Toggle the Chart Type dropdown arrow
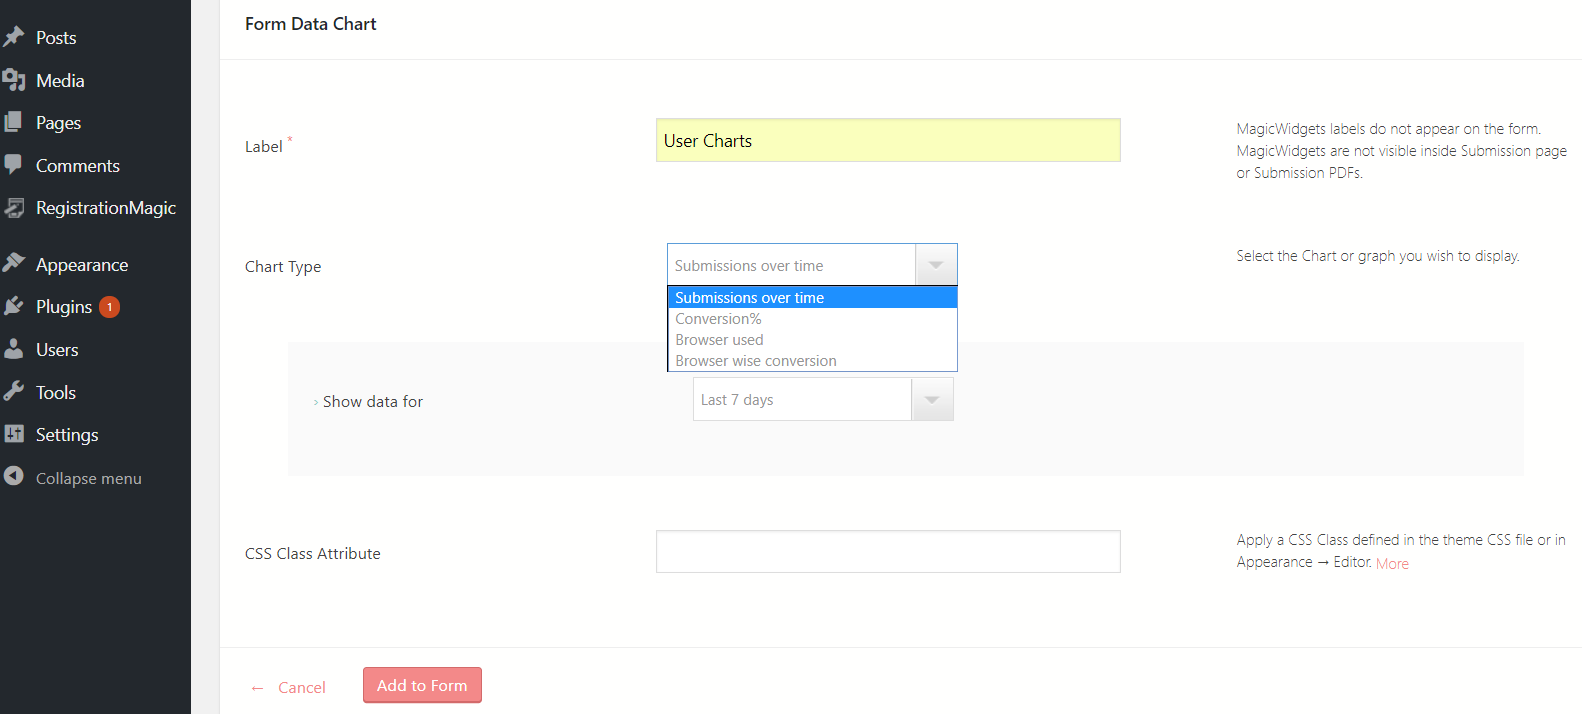The image size is (1582, 714). [x=936, y=265]
